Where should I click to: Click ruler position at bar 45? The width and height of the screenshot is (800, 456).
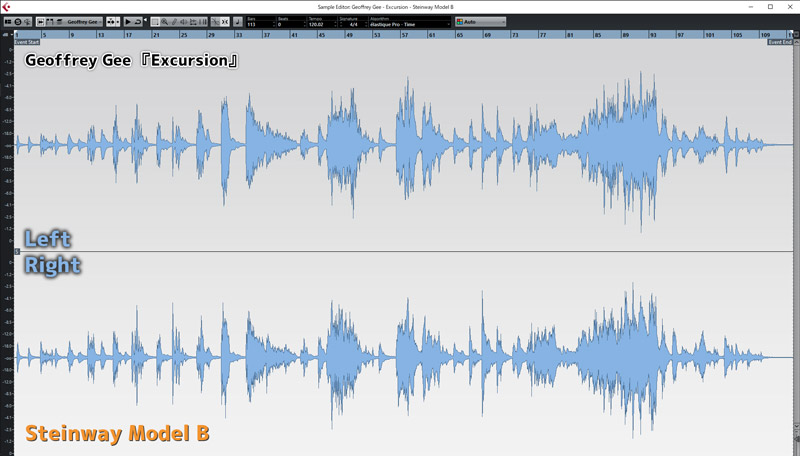pyautogui.click(x=321, y=35)
